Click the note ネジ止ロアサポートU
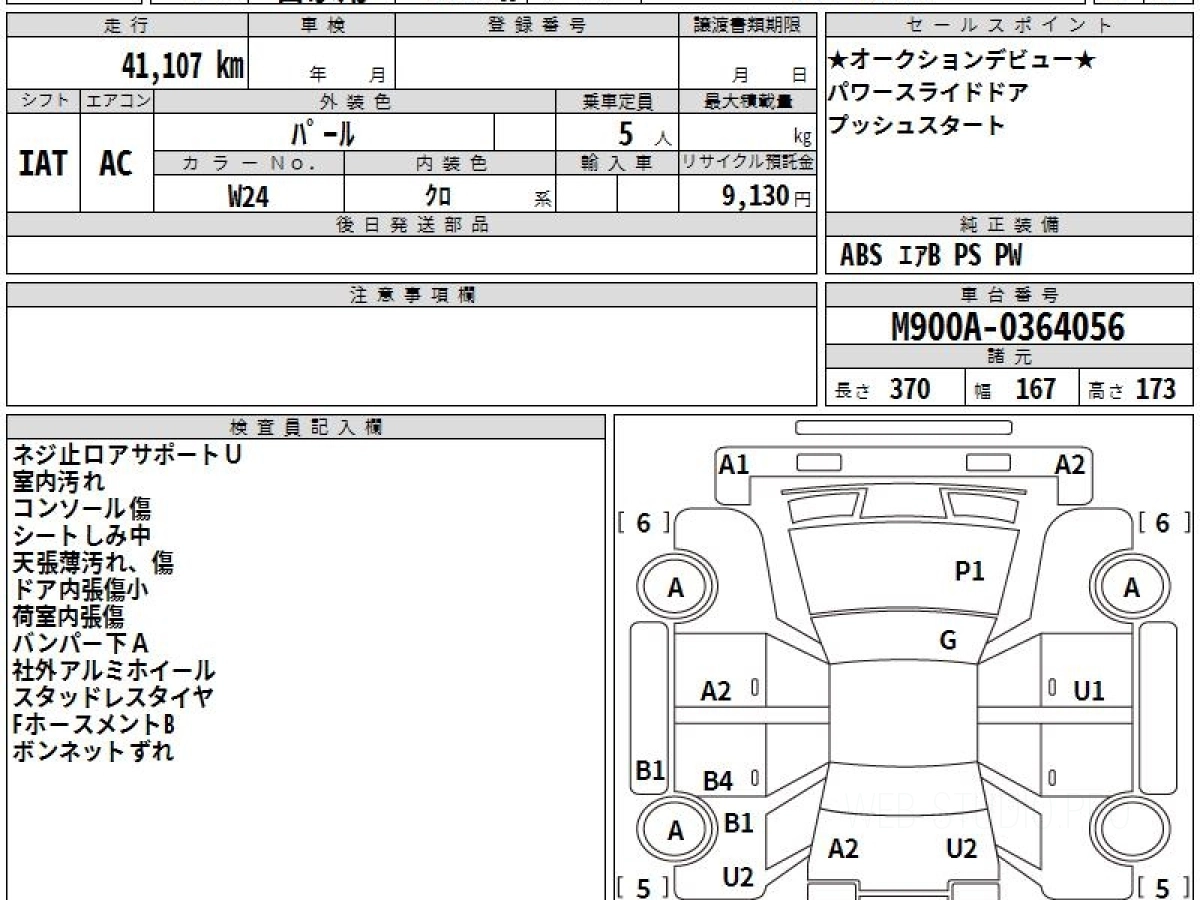The height and width of the screenshot is (900, 1200). pyautogui.click(x=127, y=455)
